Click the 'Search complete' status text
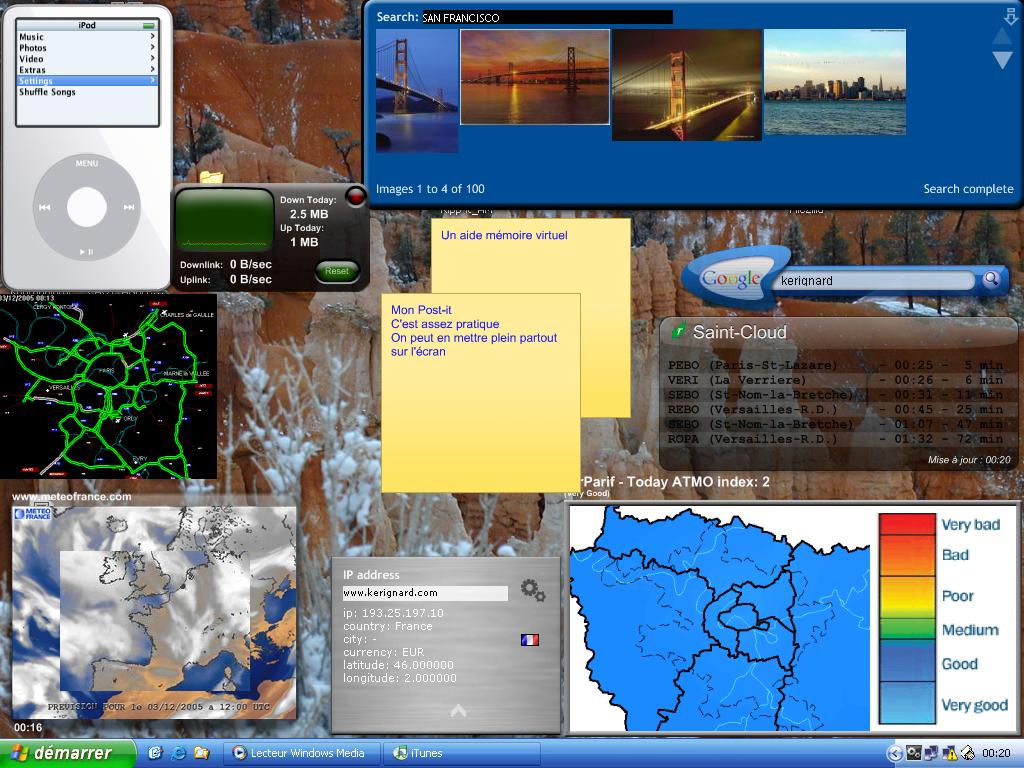 [x=968, y=189]
